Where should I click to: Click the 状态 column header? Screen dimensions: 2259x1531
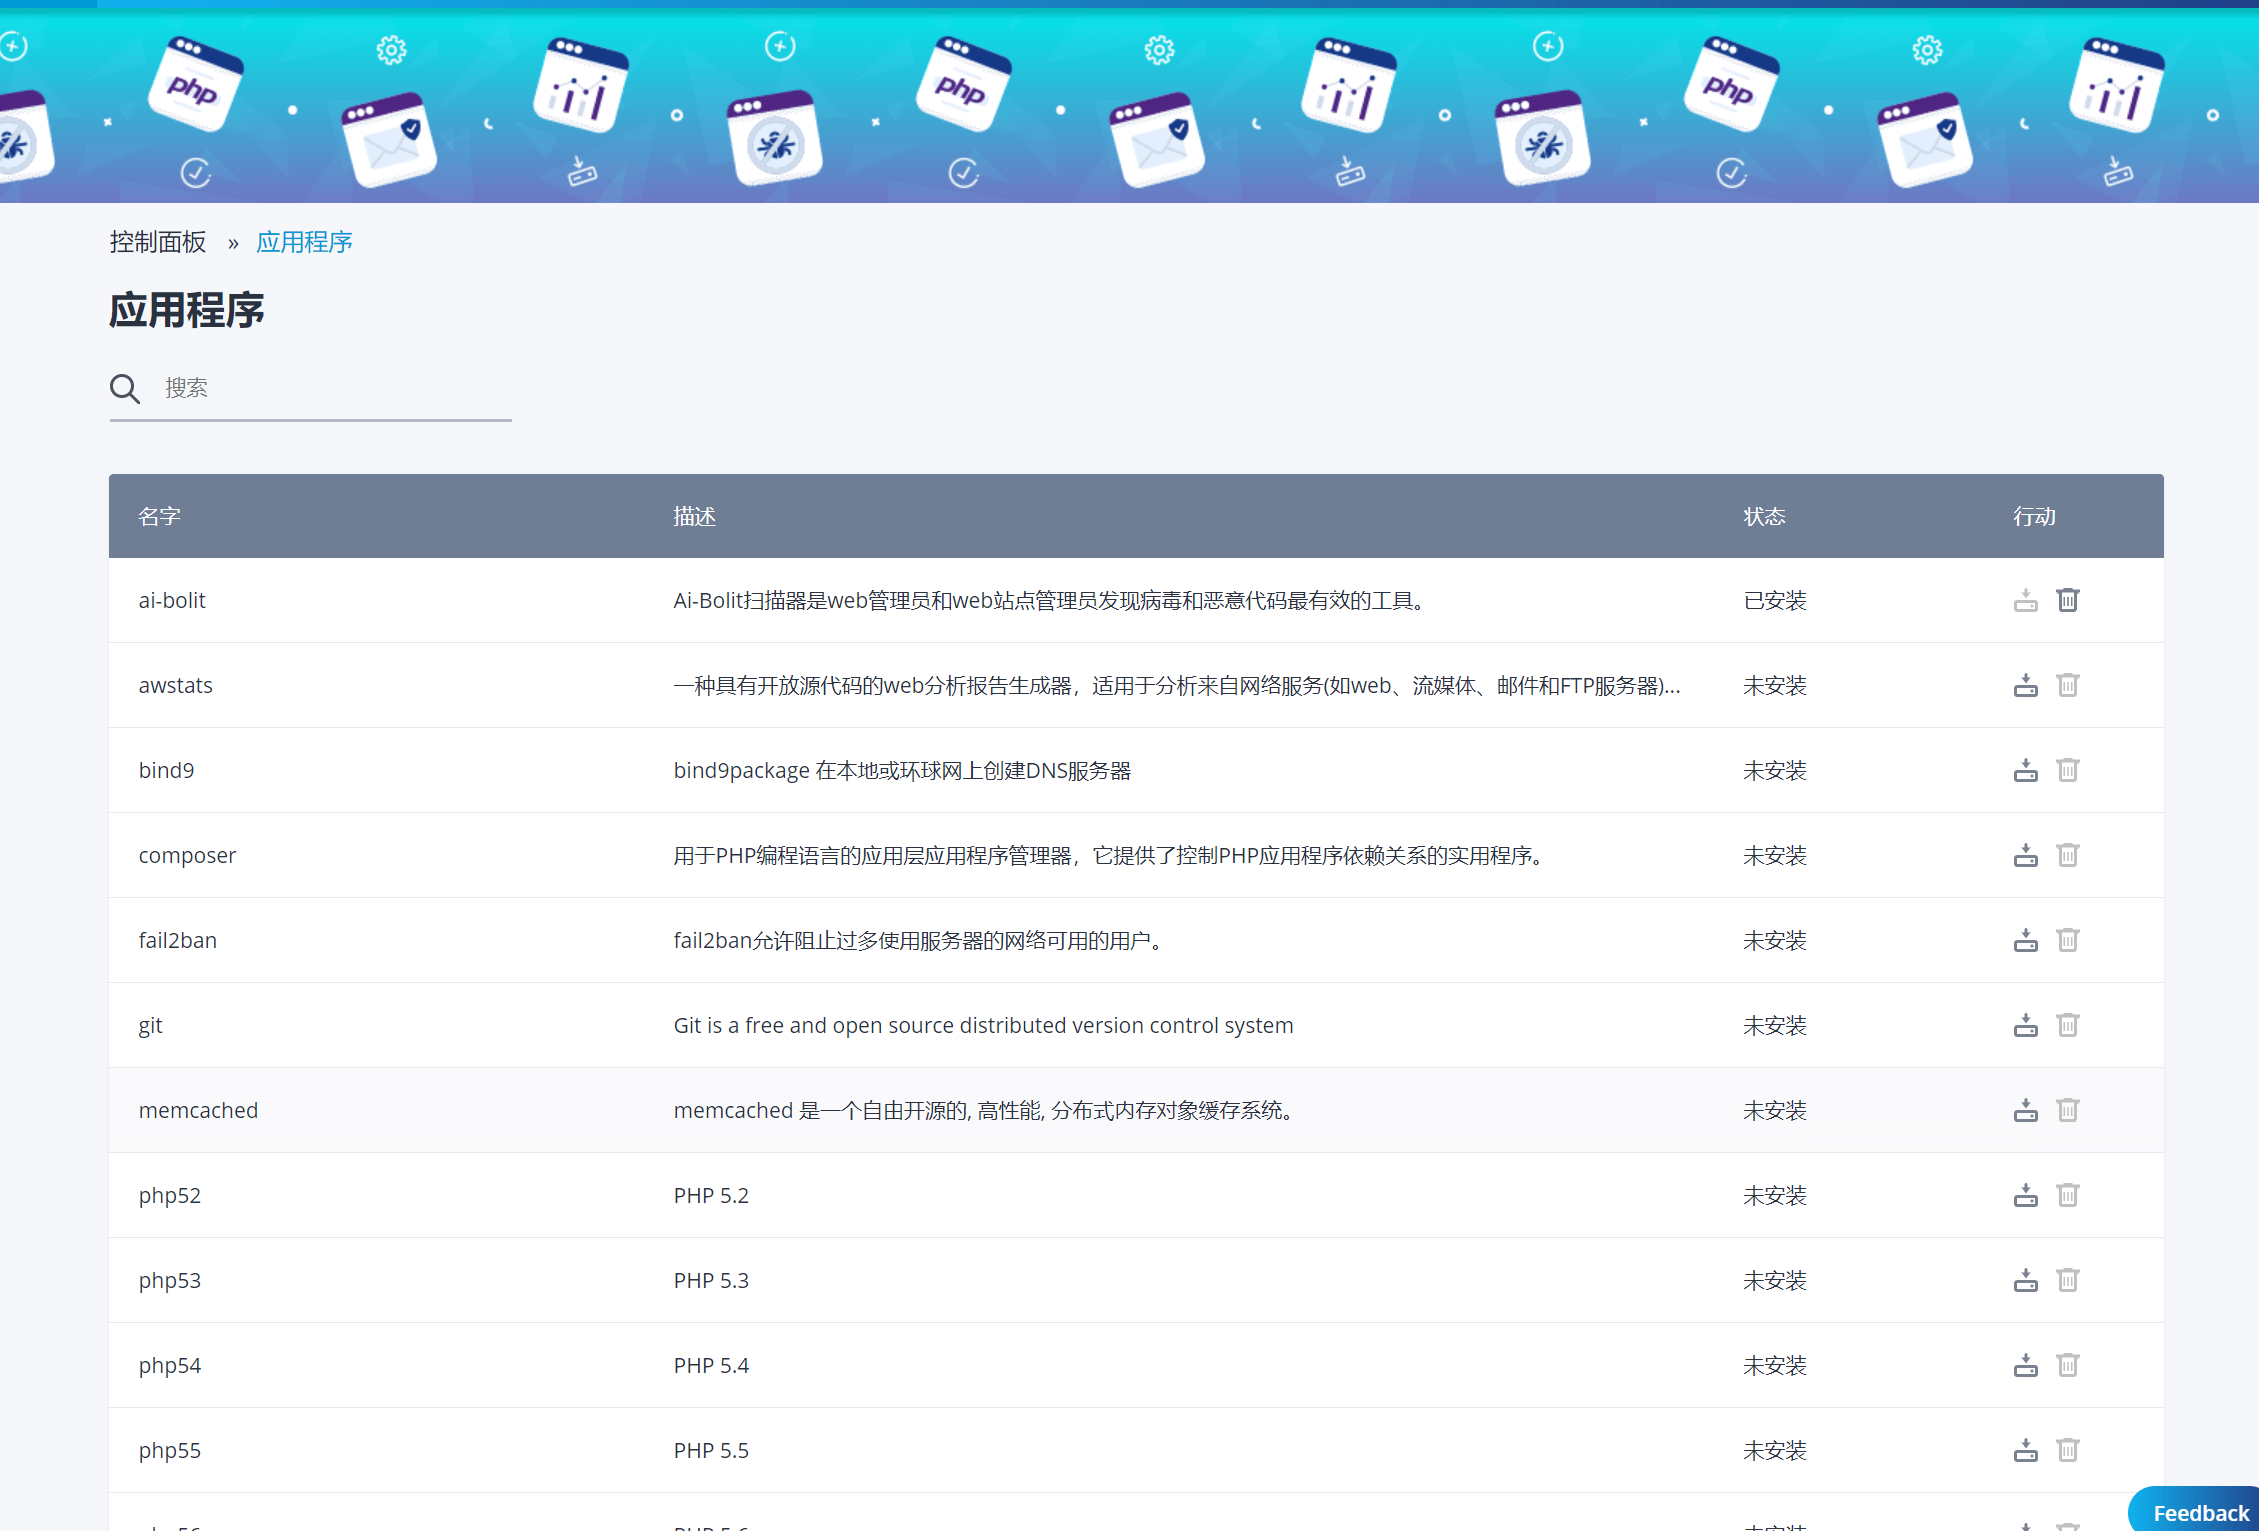pyautogui.click(x=1764, y=516)
